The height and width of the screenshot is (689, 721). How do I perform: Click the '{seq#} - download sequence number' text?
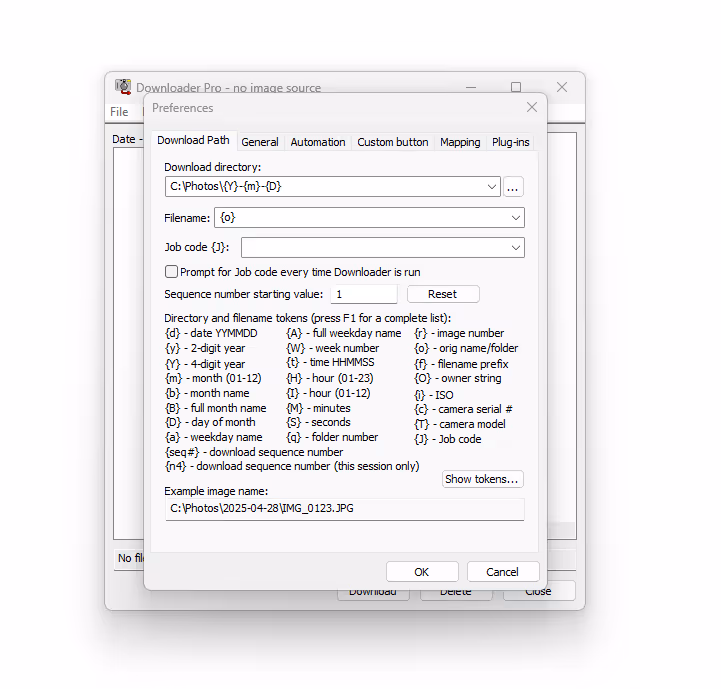(x=254, y=452)
